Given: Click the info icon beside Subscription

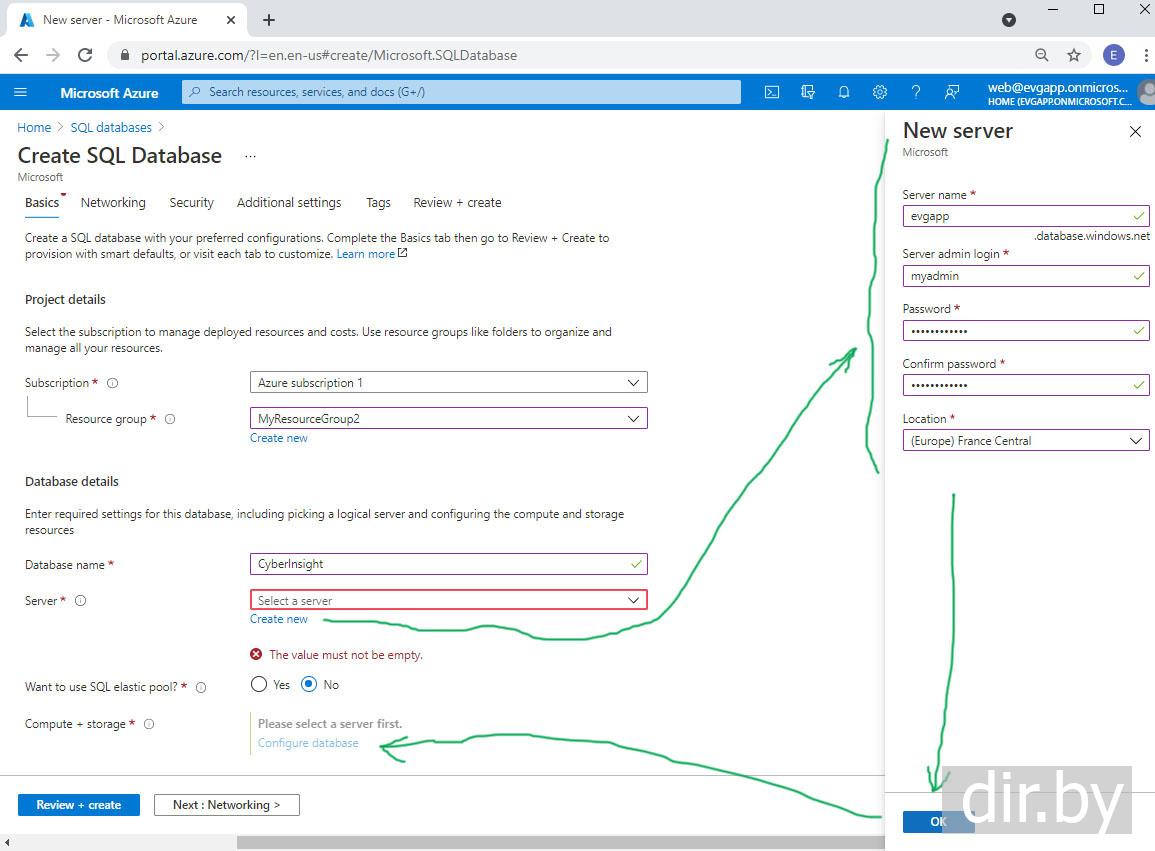Looking at the screenshot, I should coord(112,383).
